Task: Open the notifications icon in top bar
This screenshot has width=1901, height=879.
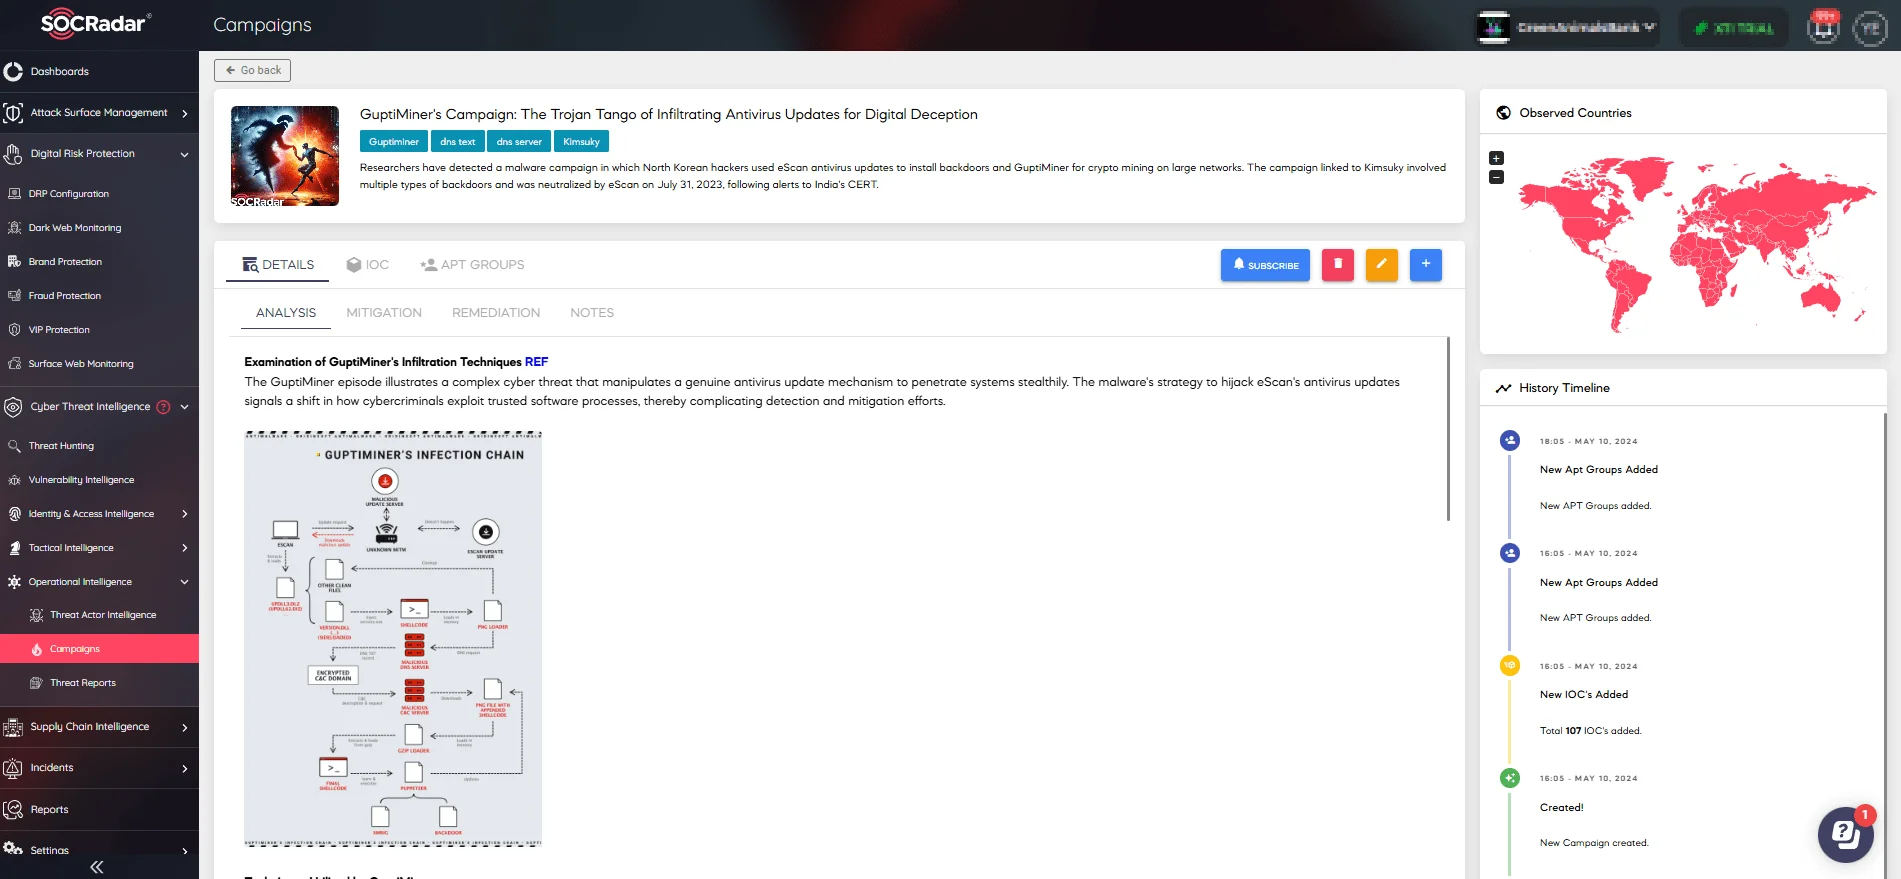Action: coord(1824,27)
